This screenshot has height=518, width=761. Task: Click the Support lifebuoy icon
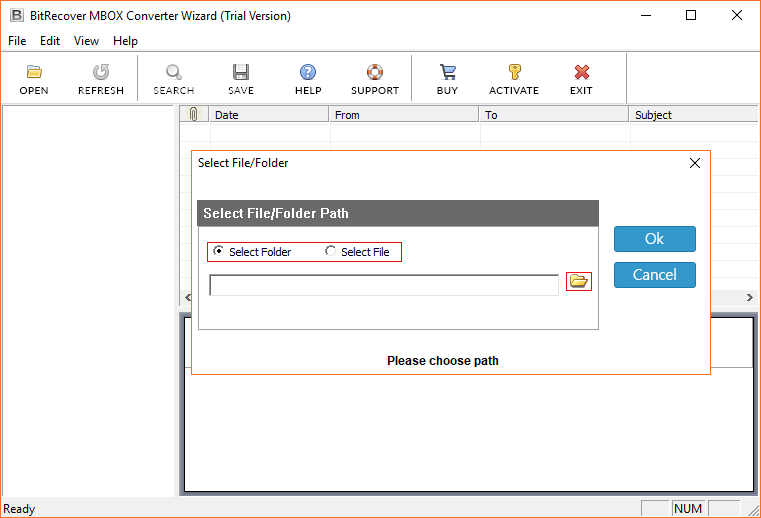[x=374, y=72]
